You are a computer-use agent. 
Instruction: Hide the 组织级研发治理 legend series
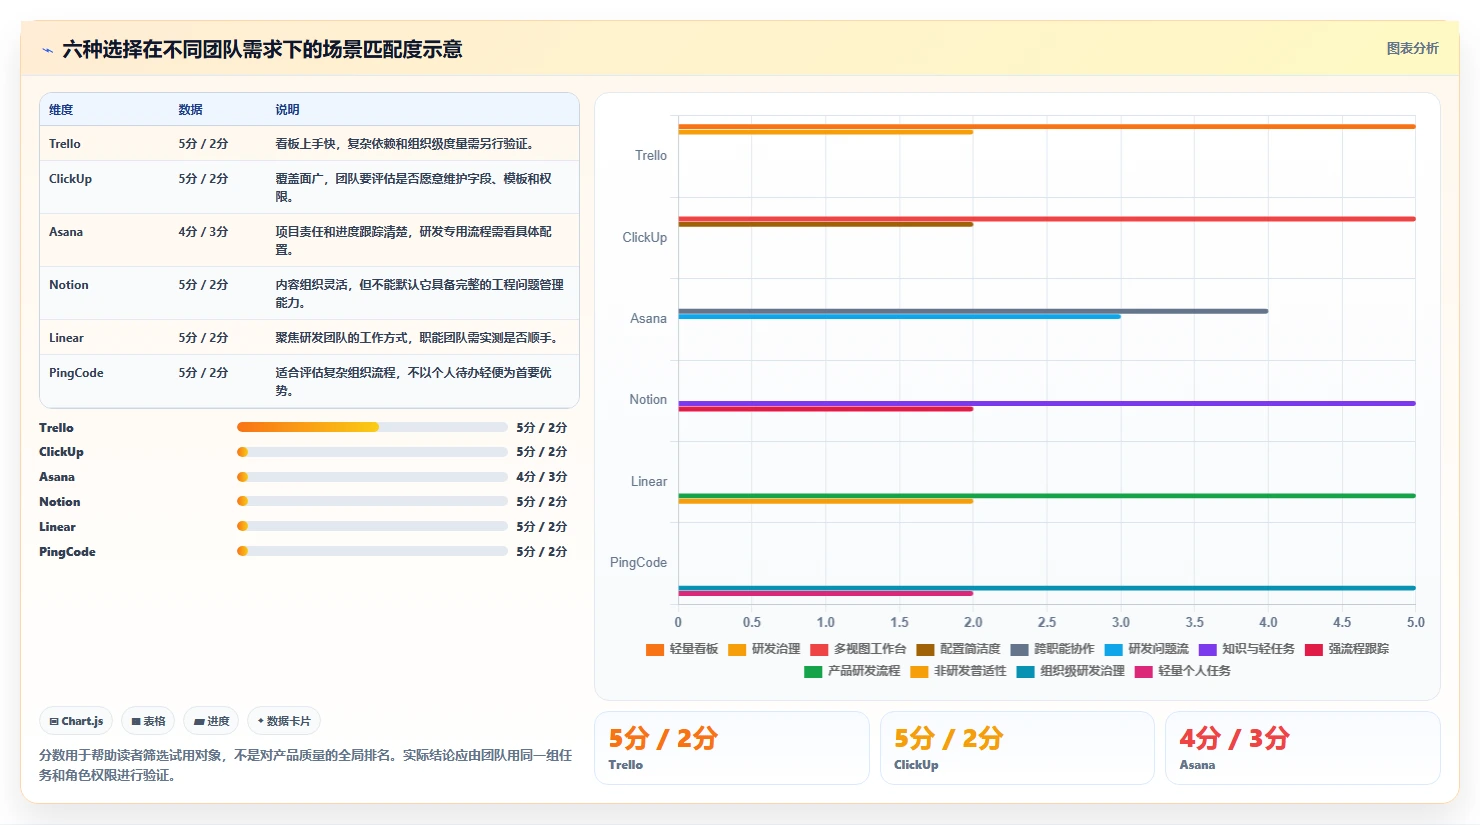point(1070,671)
